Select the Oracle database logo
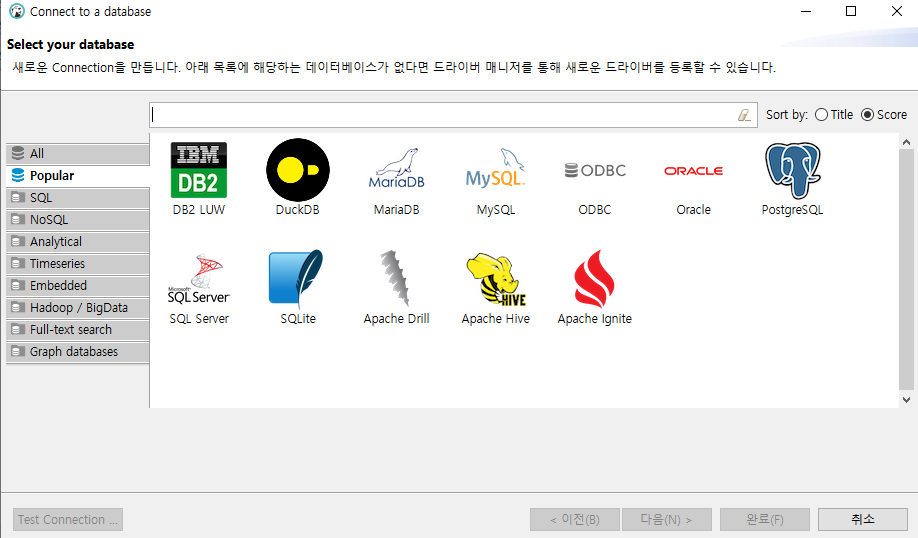Viewport: 918px width, 538px height. 693,170
